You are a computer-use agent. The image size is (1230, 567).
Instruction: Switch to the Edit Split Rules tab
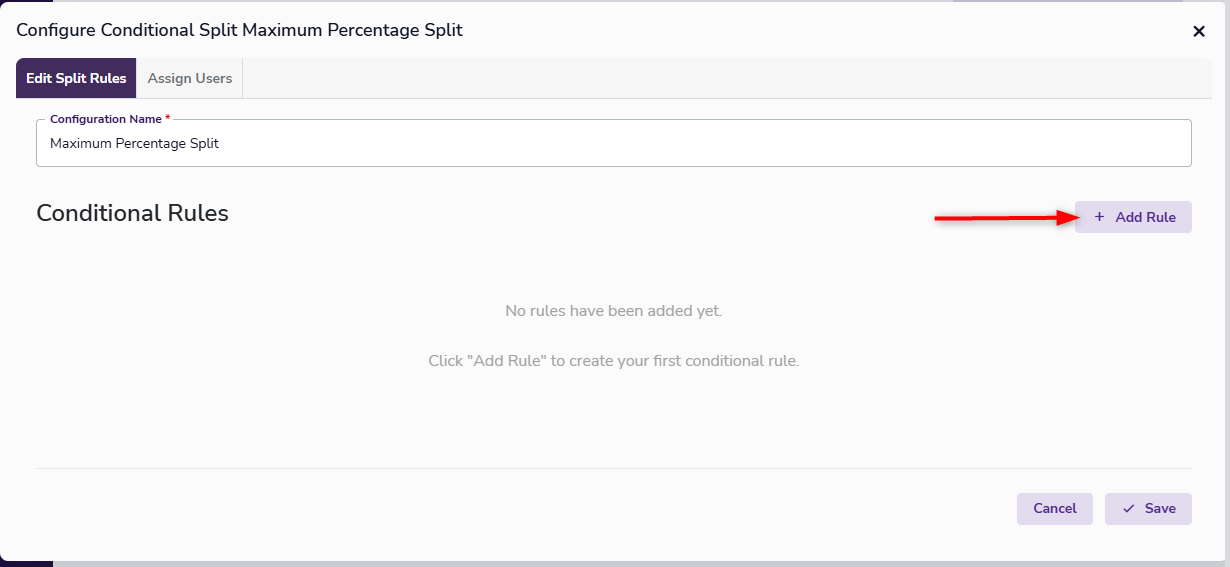pos(76,78)
